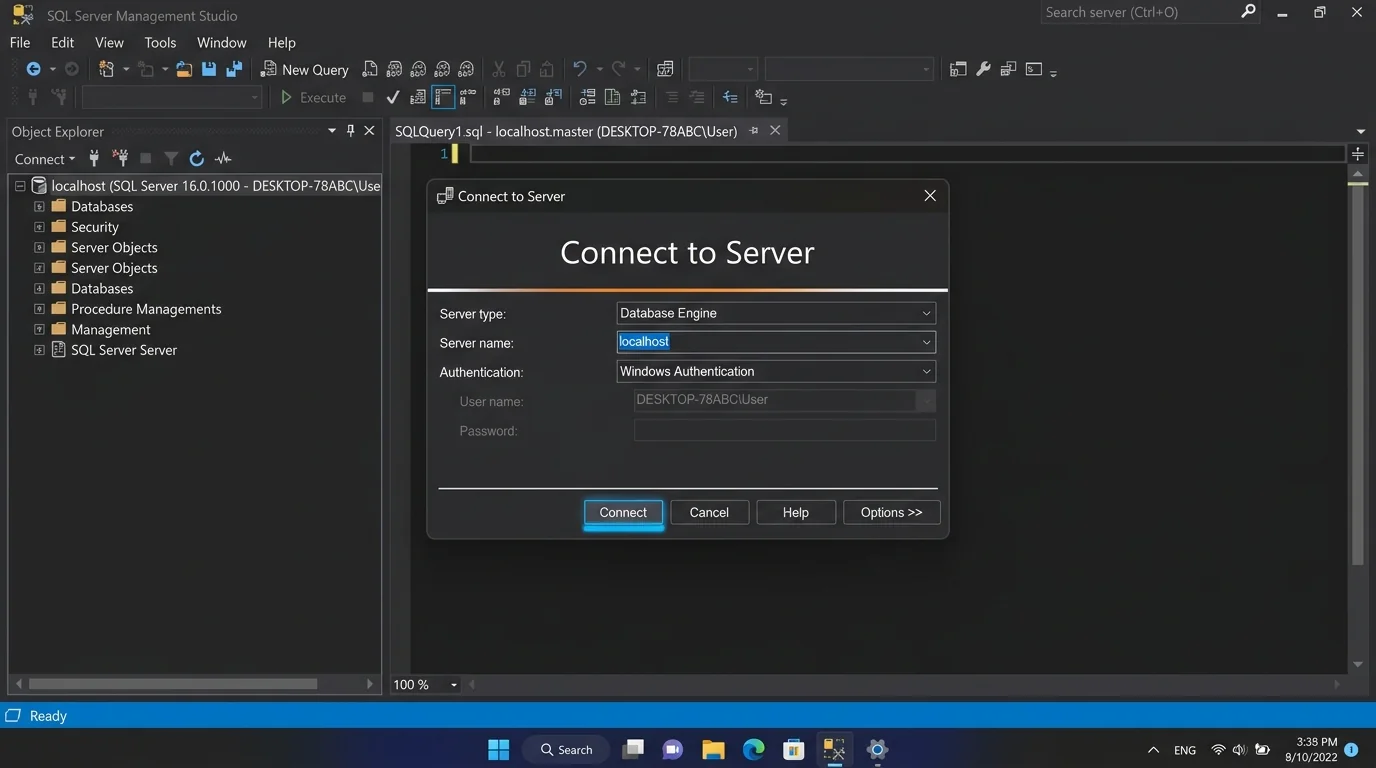Open the Authentication dropdown
Screen dimensions: 1376x768
click(x=926, y=371)
